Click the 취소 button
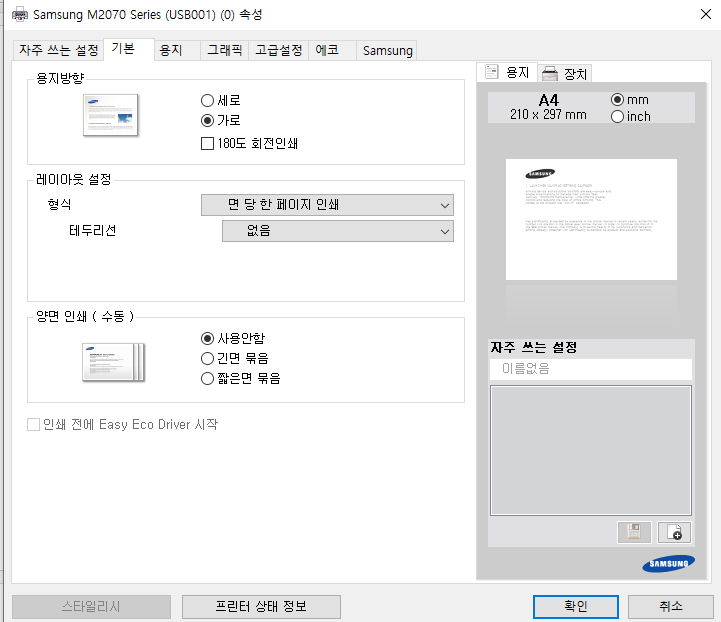The height and width of the screenshot is (622, 721). point(670,607)
